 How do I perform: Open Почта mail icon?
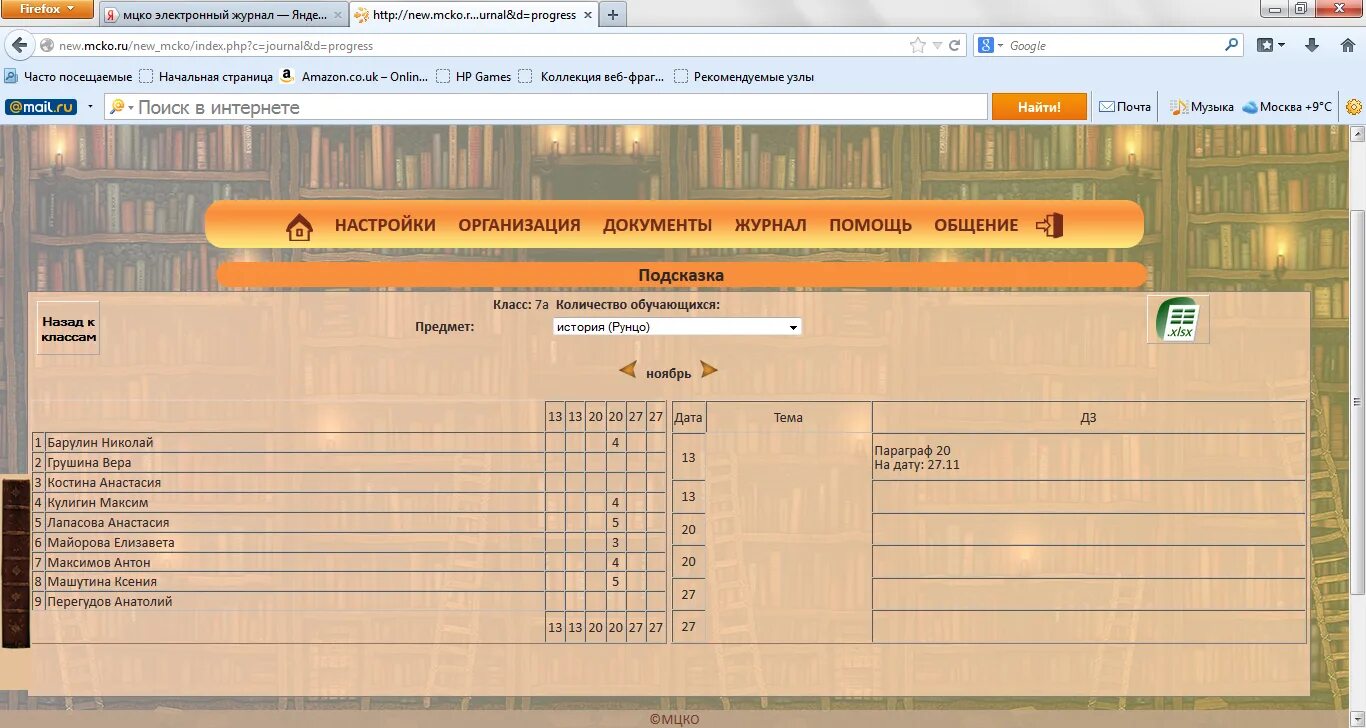pos(1125,107)
